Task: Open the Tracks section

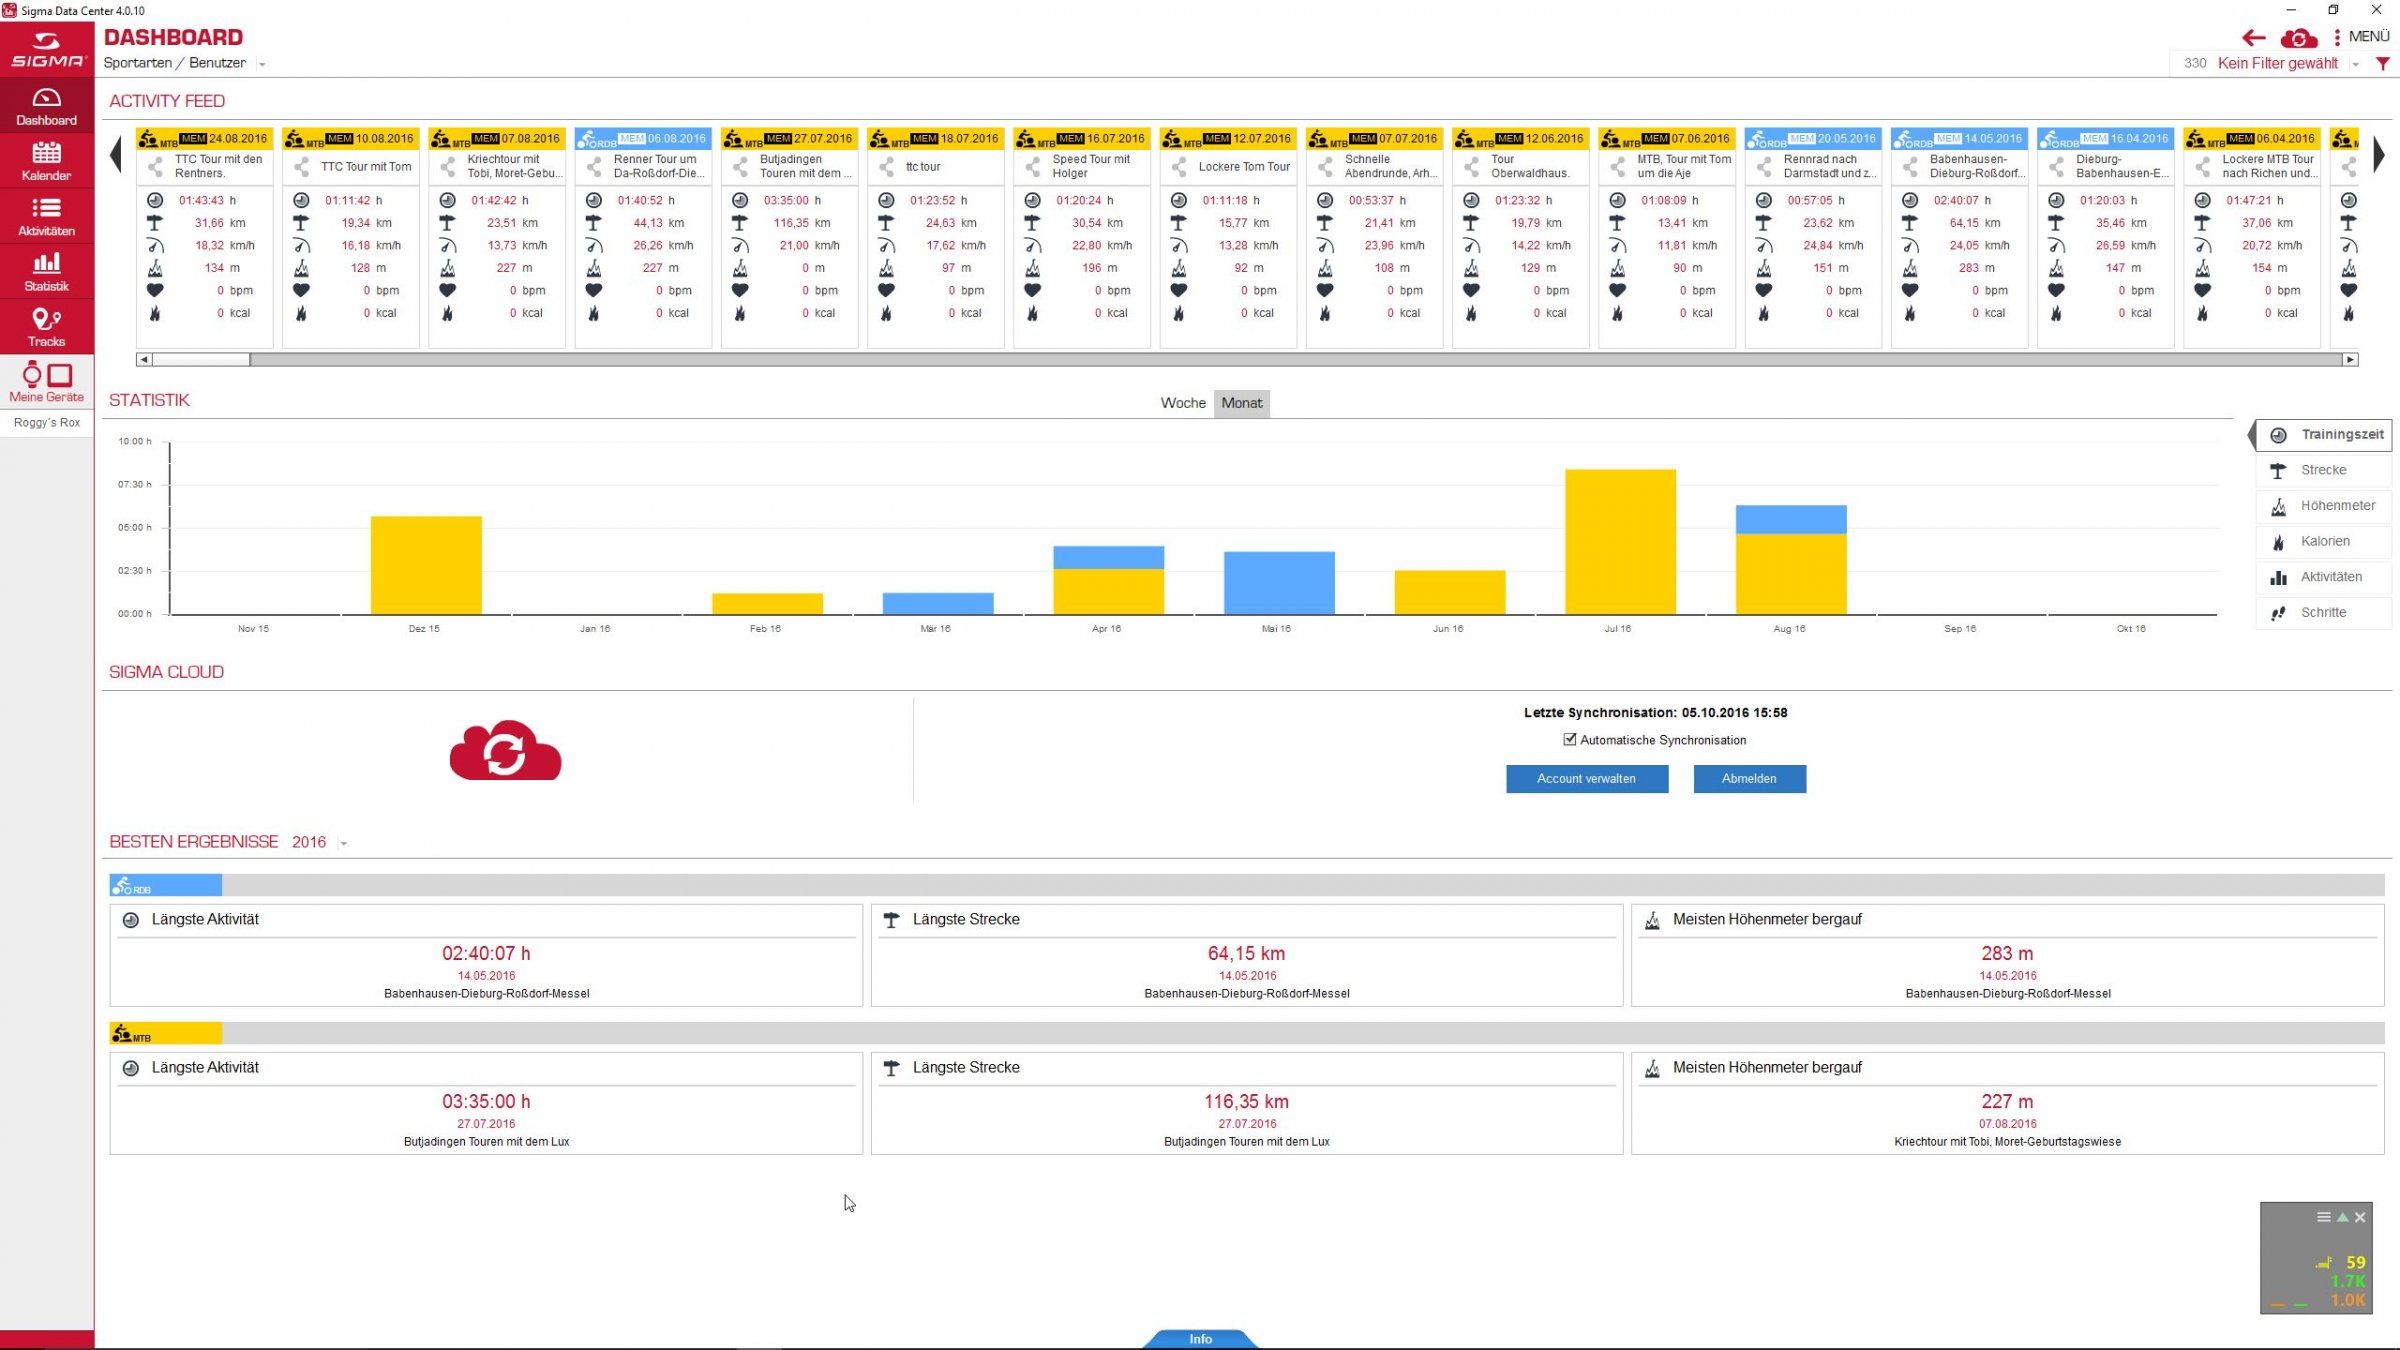Action: 46,327
